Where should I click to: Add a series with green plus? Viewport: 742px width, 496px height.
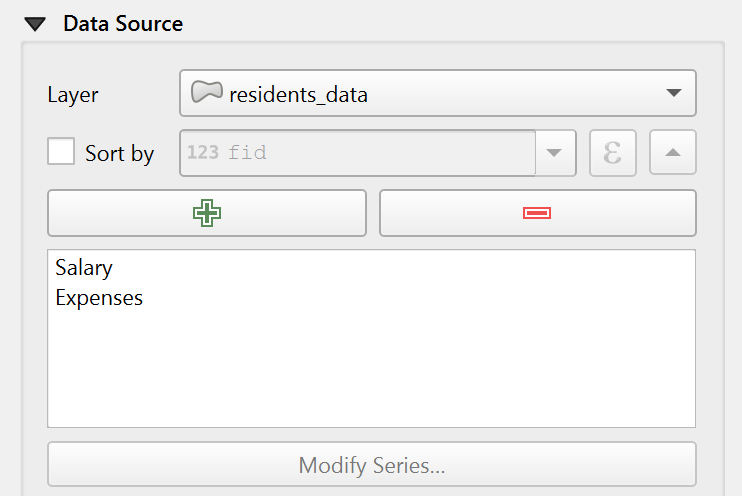coord(207,213)
